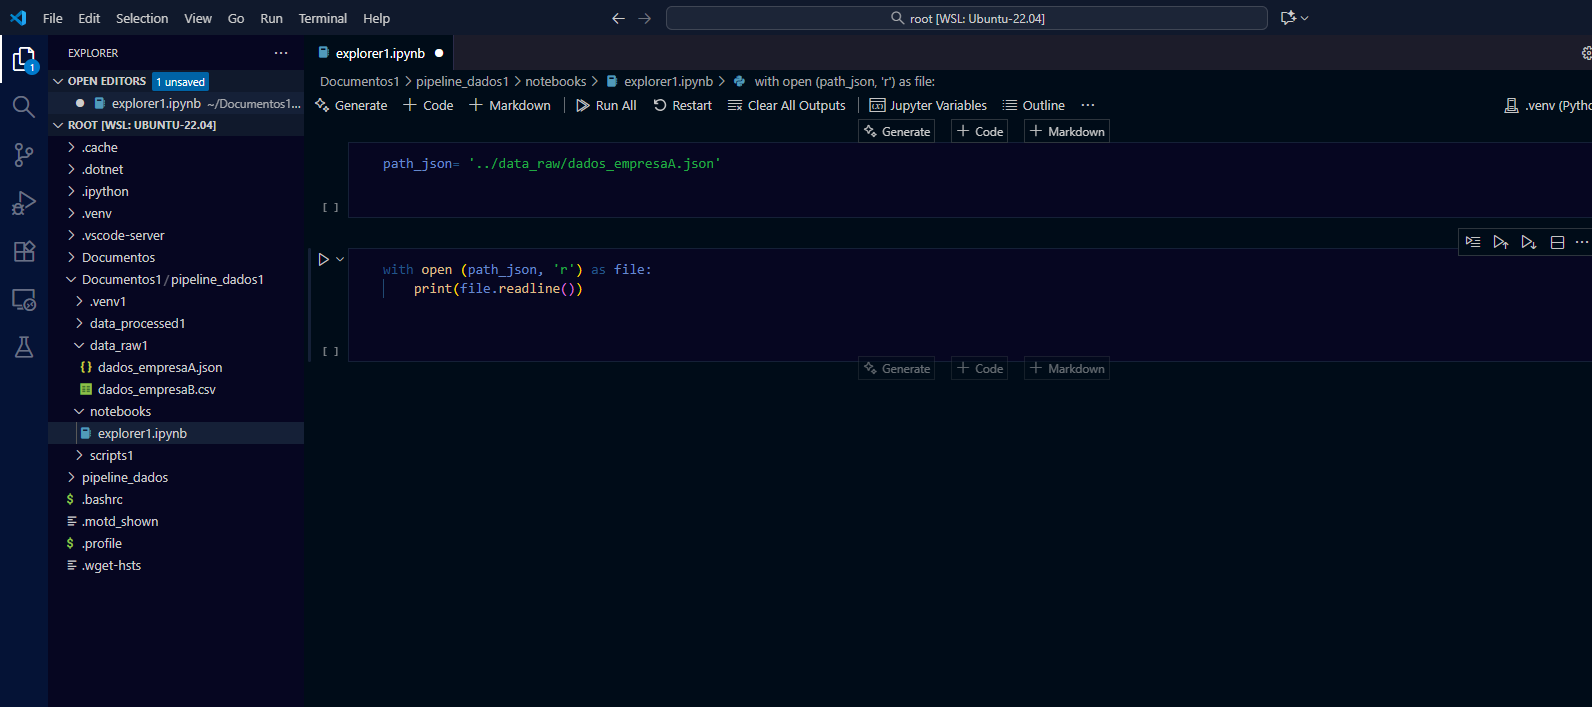Open the Extensions view
Image resolution: width=1592 pixels, height=707 pixels.
pos(24,251)
